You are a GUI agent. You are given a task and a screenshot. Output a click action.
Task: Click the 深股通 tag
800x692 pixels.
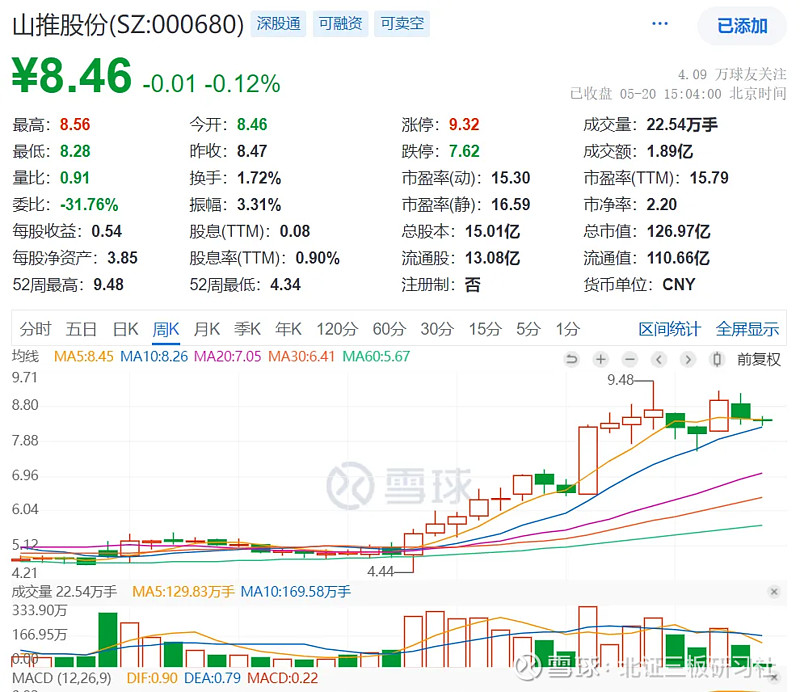278,23
